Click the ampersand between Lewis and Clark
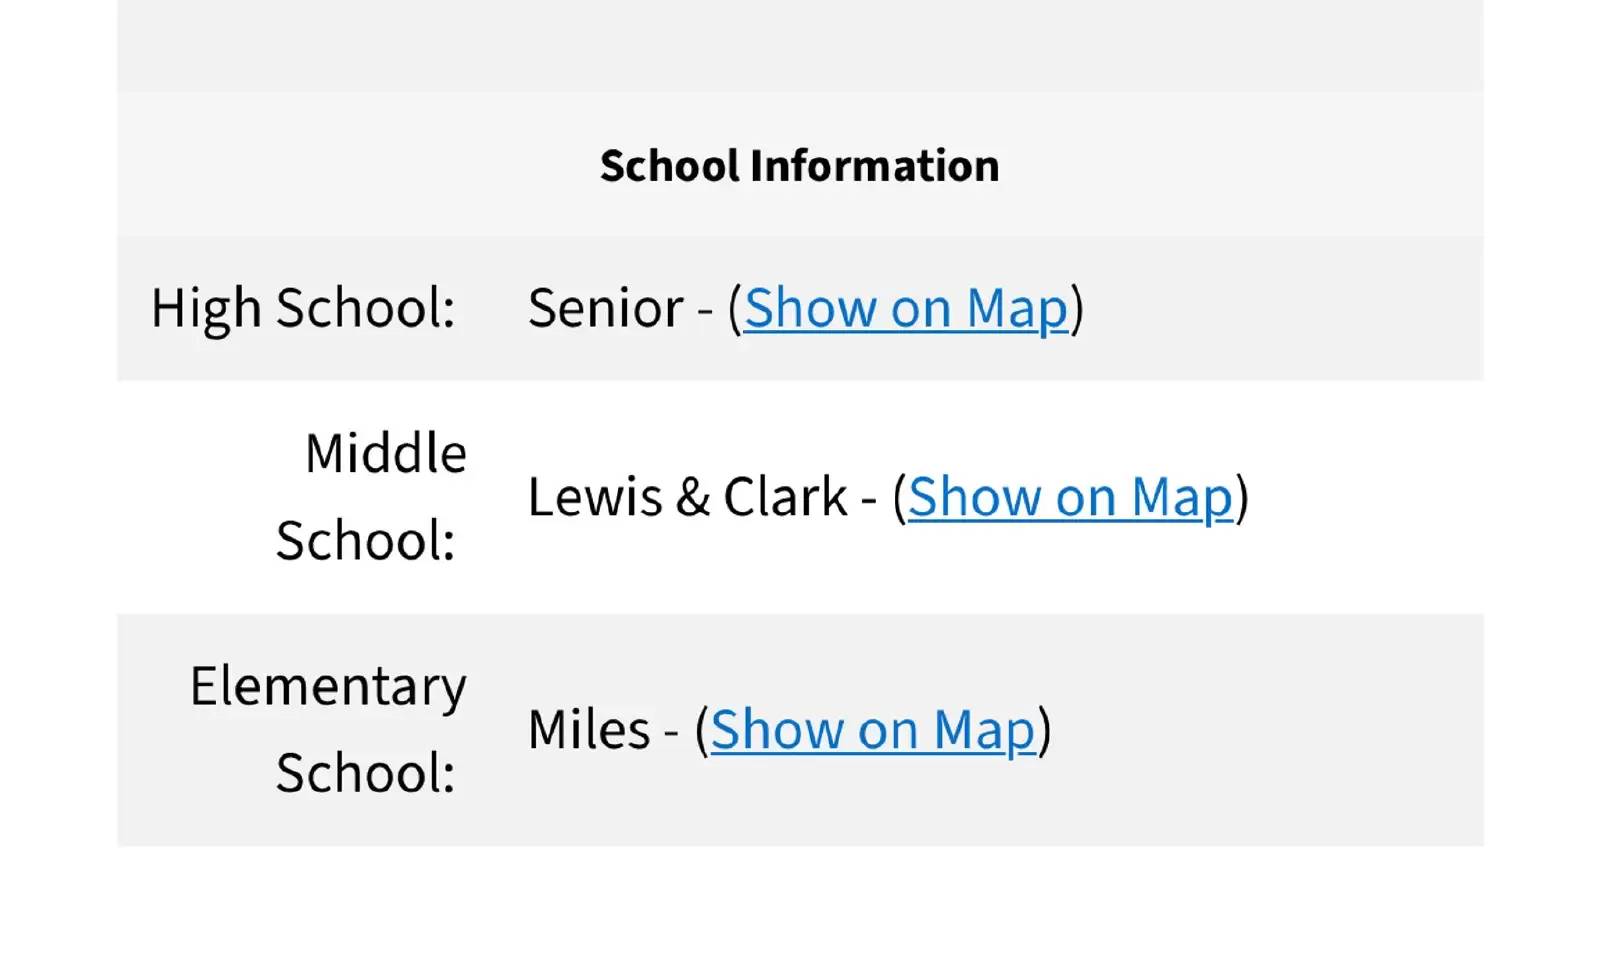This screenshot has width=1600, height=978. click(x=693, y=497)
